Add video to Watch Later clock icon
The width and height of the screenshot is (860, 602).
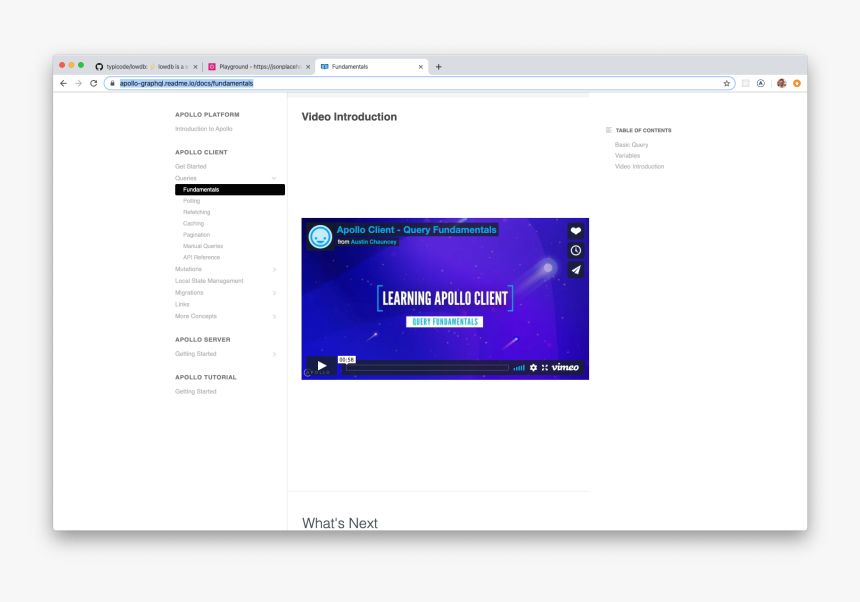tap(575, 251)
